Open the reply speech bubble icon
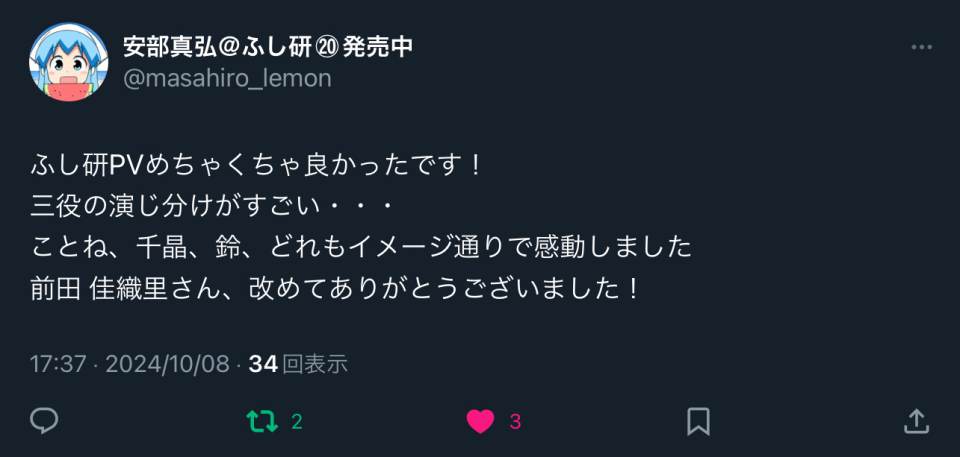 (x=44, y=421)
